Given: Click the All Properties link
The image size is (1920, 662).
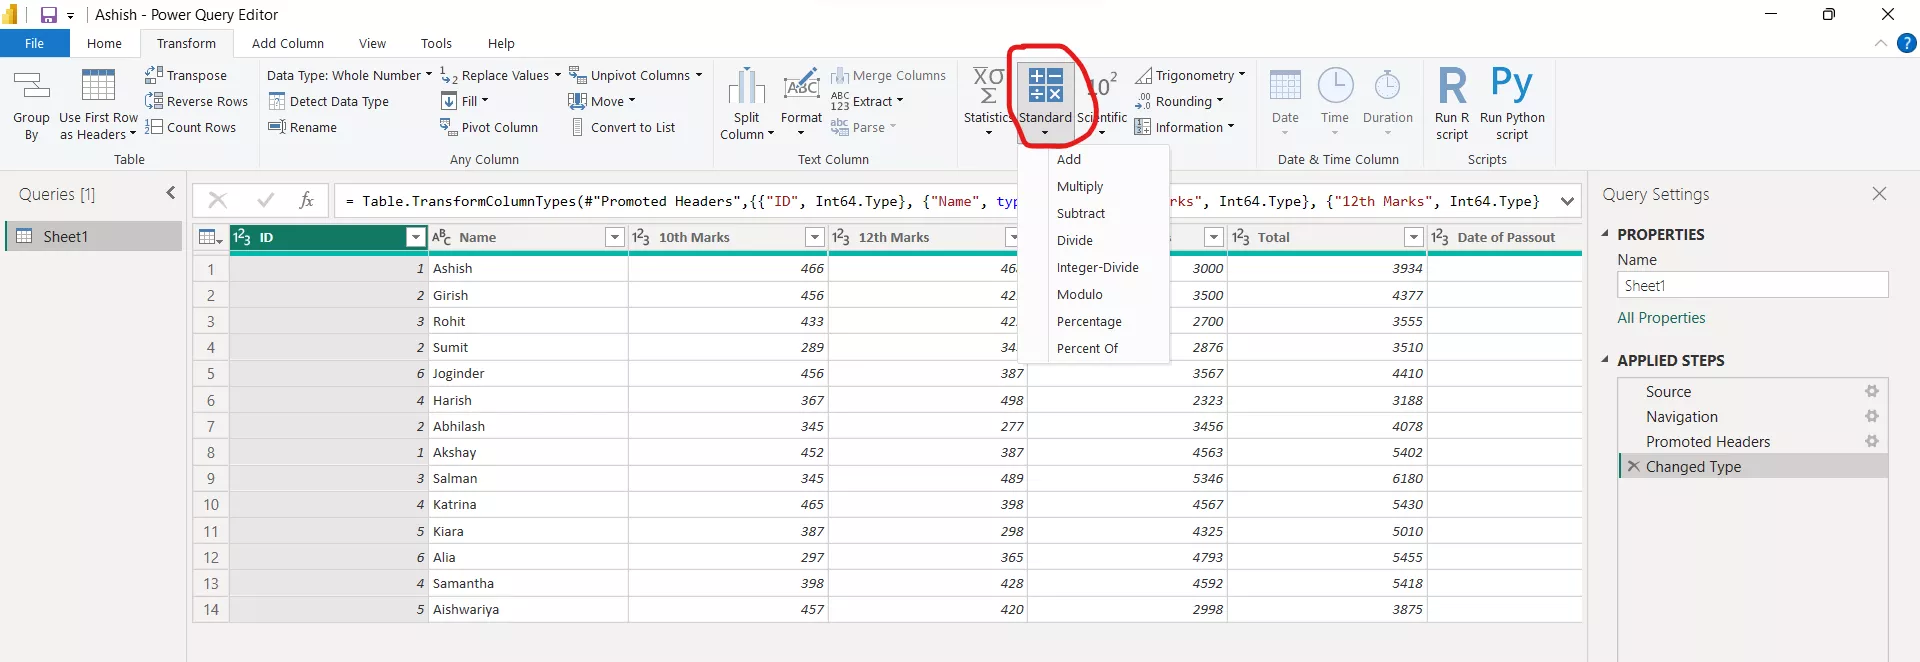Looking at the screenshot, I should coord(1661,318).
